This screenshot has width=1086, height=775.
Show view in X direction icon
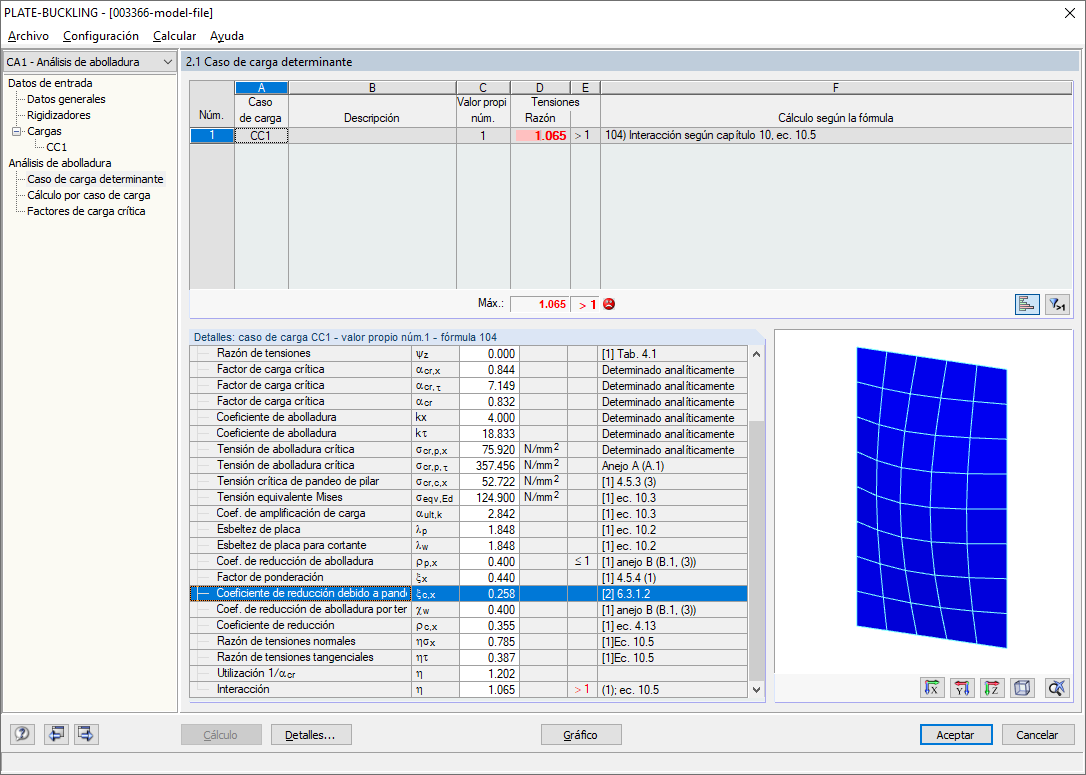[933, 688]
